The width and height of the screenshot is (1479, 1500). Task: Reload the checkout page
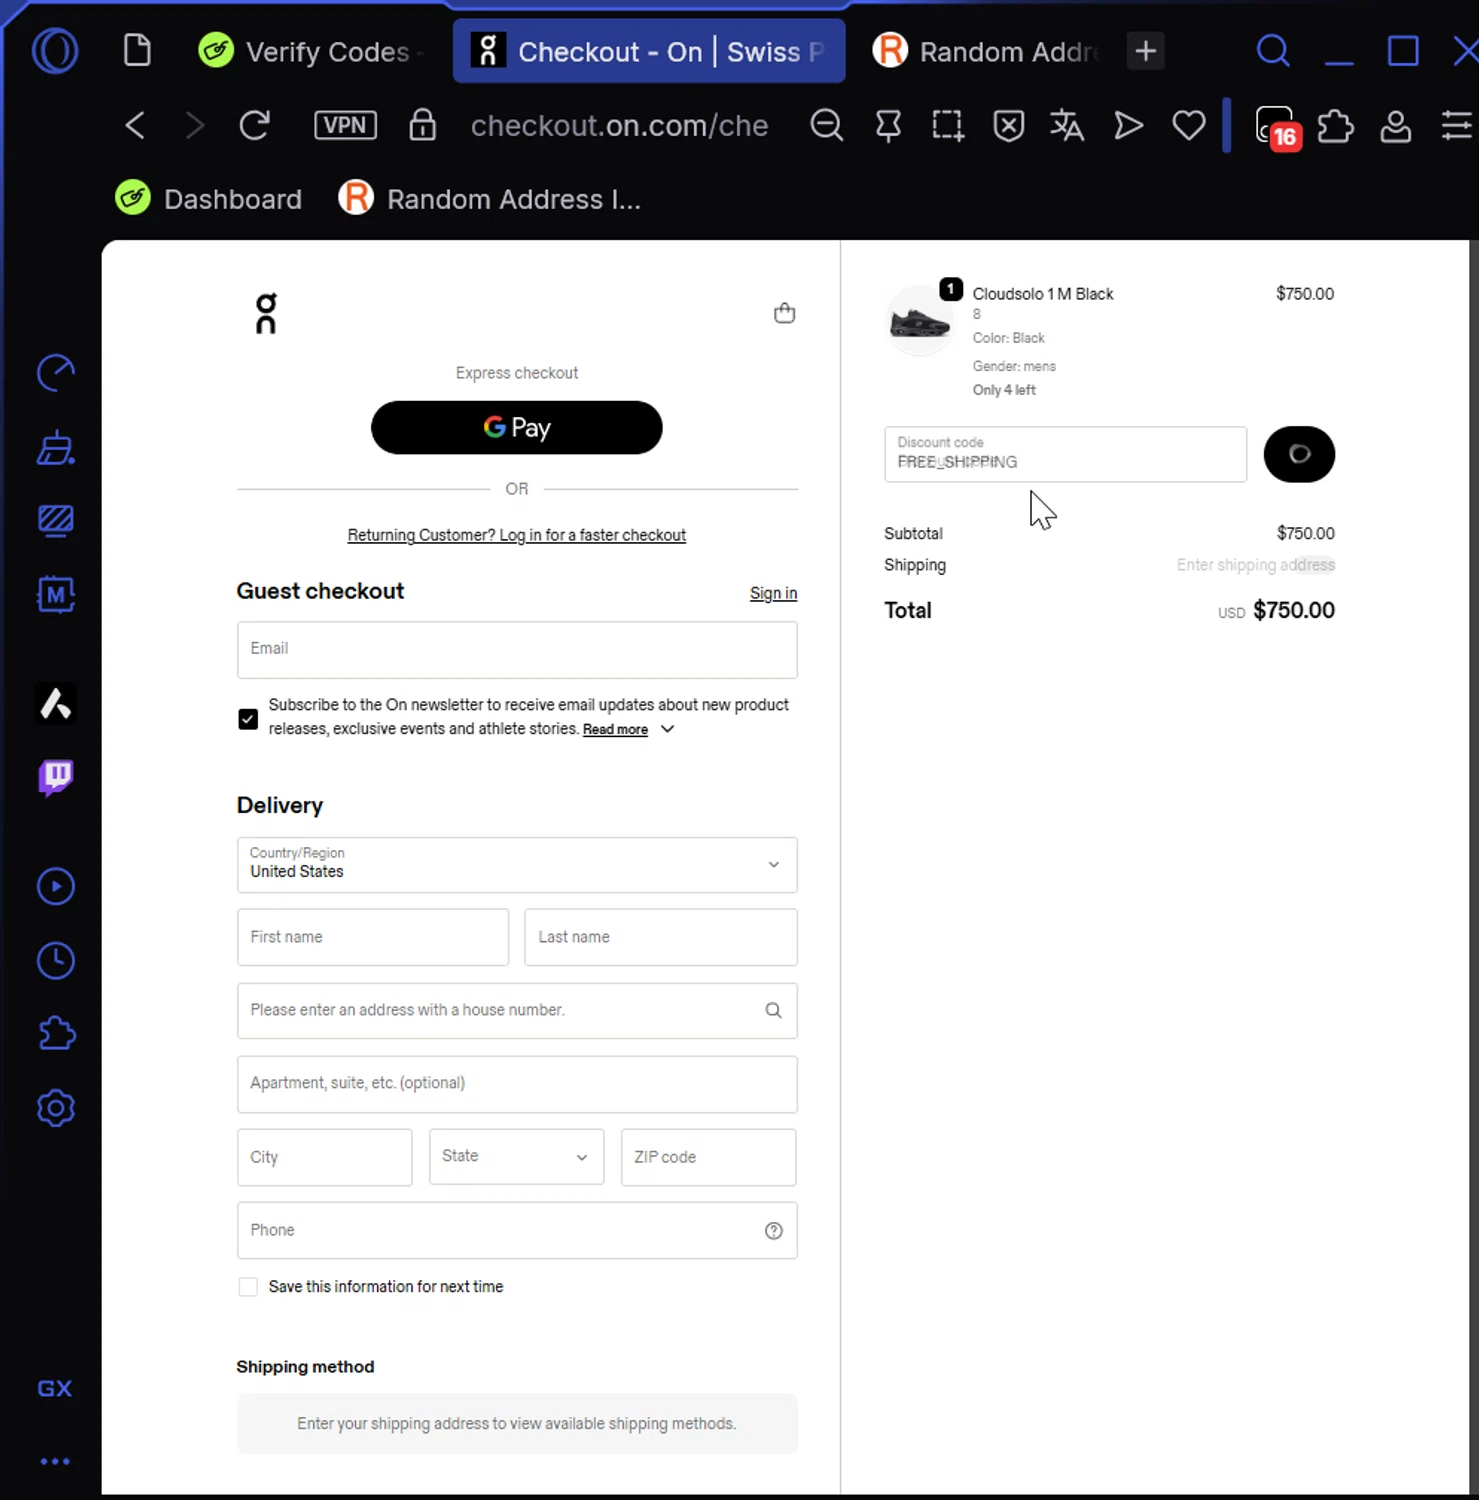pyautogui.click(x=255, y=125)
